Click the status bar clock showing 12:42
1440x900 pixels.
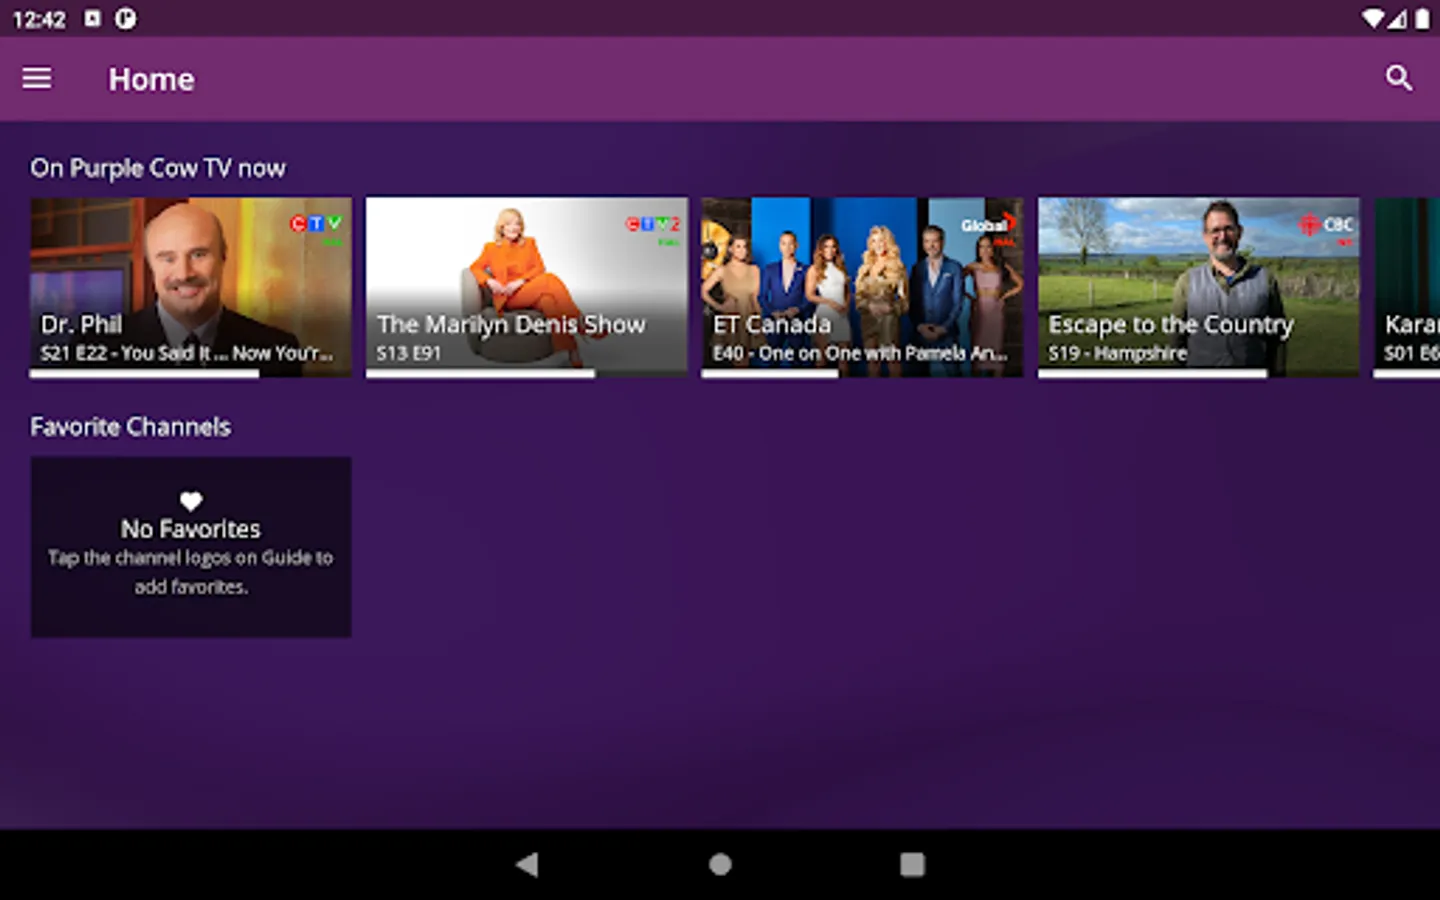[39, 19]
